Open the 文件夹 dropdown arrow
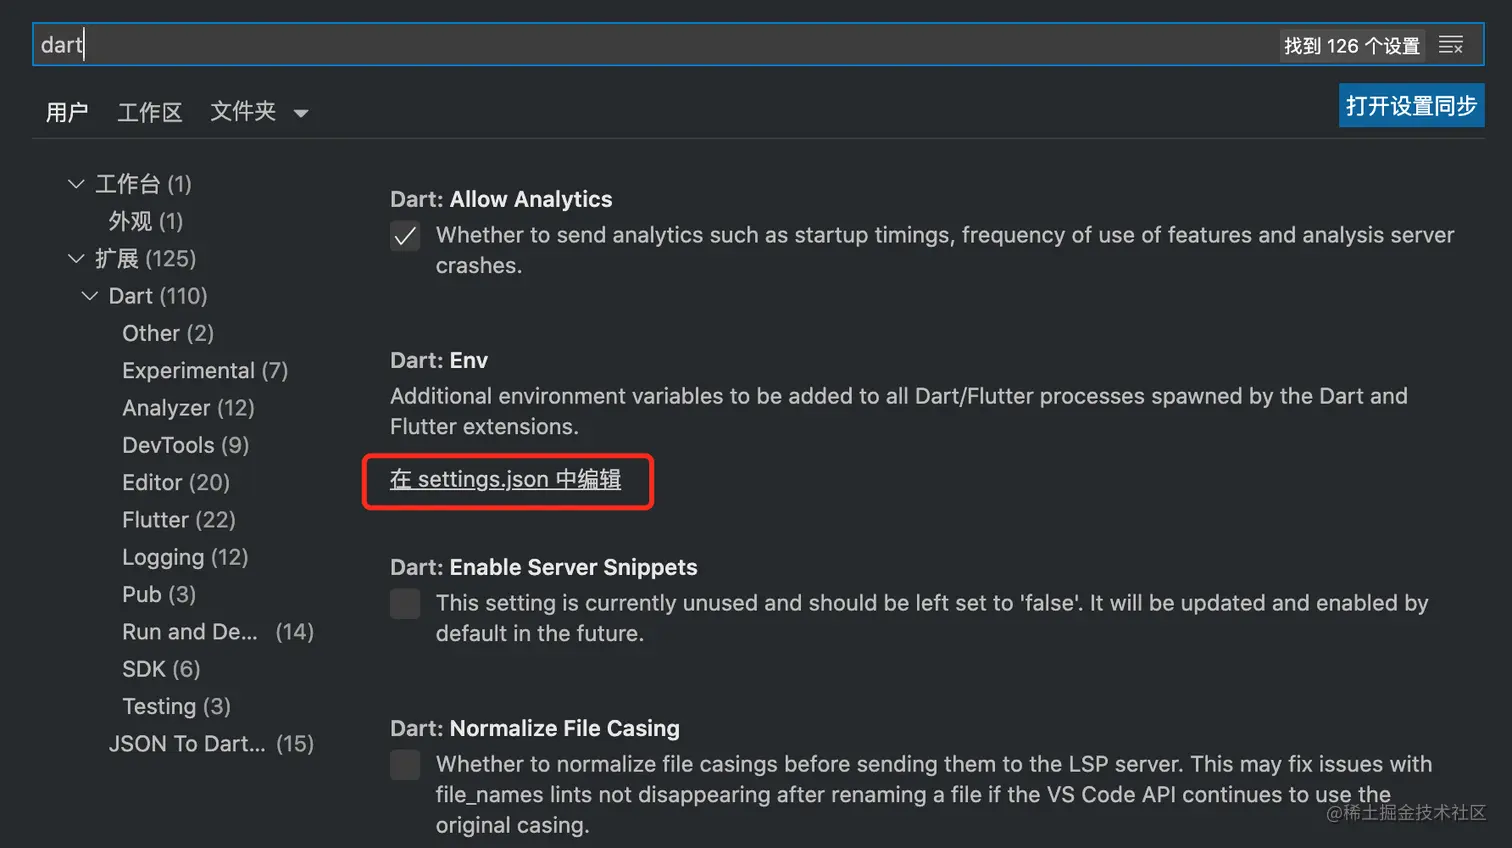The width and height of the screenshot is (1512, 848). [301, 113]
